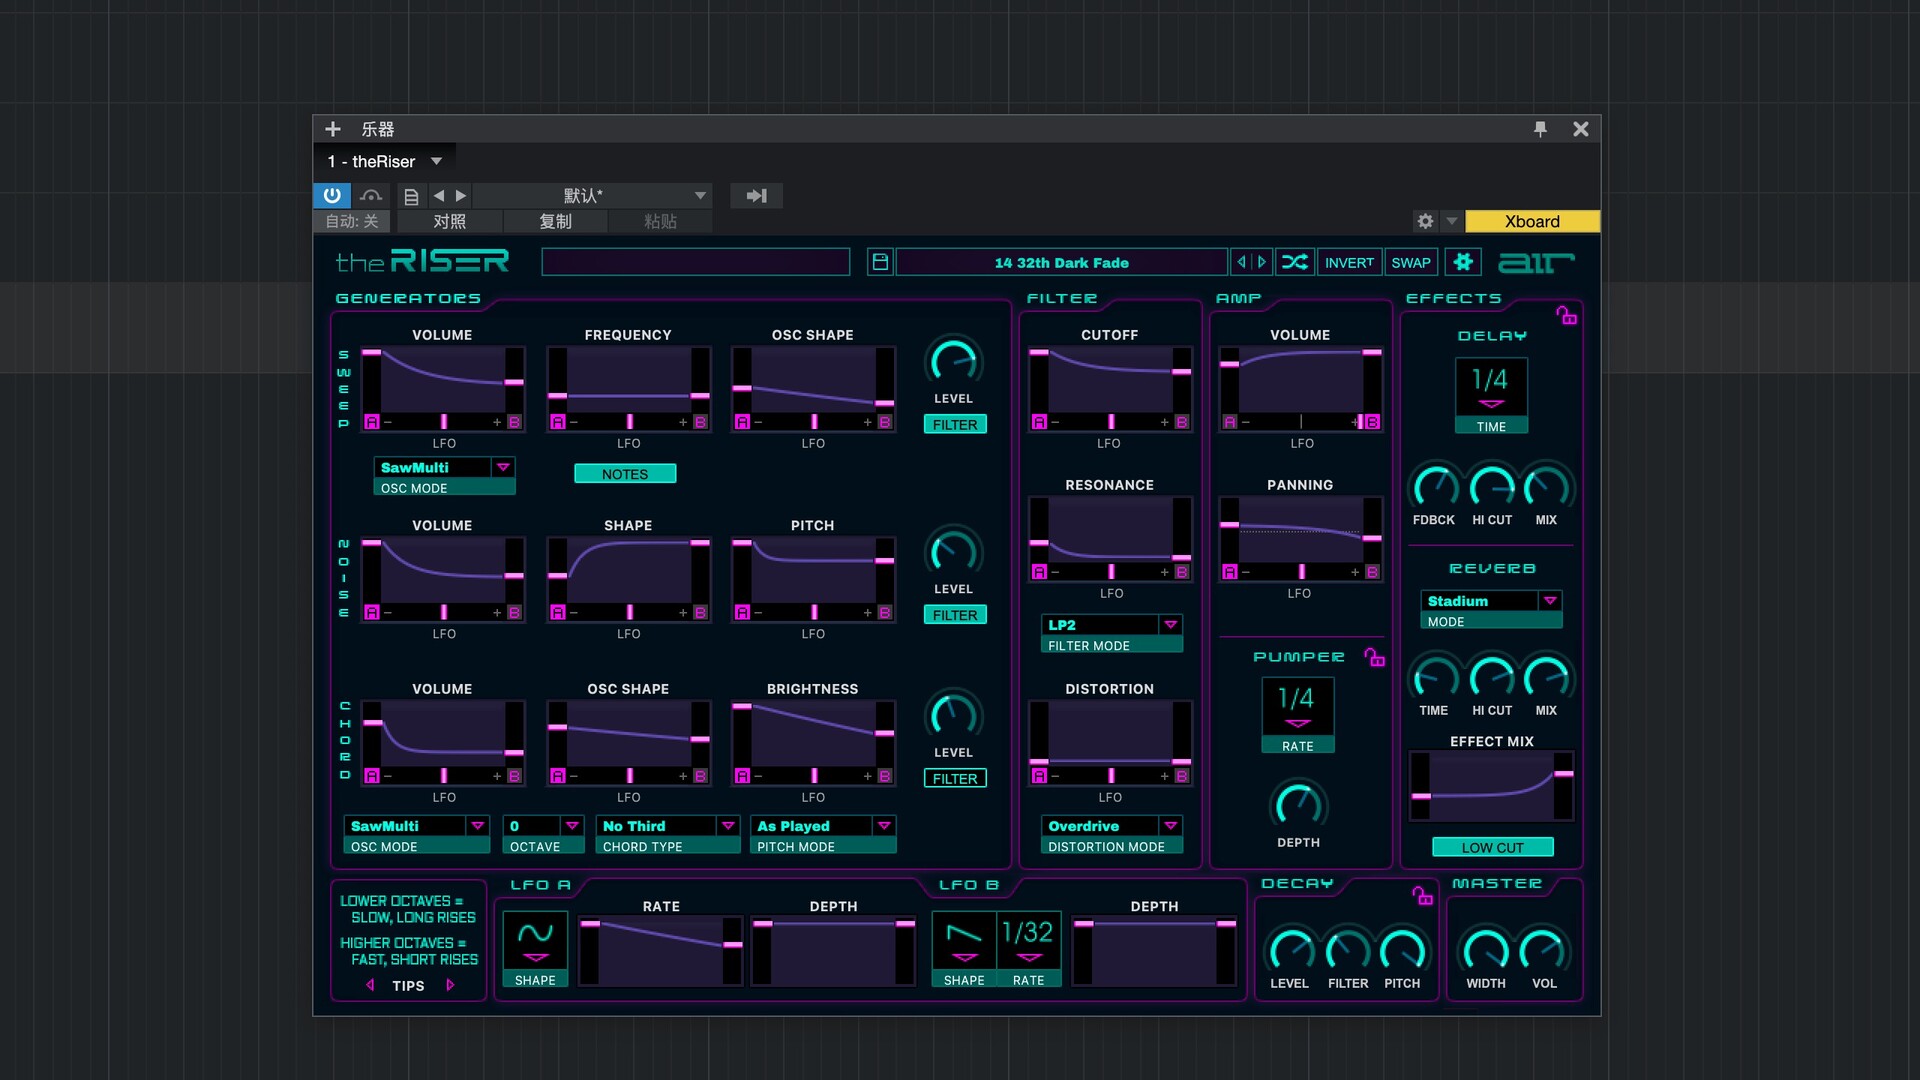Toggle the Pumper lock icon
This screenshot has height=1080, width=1920.
coord(1374,657)
